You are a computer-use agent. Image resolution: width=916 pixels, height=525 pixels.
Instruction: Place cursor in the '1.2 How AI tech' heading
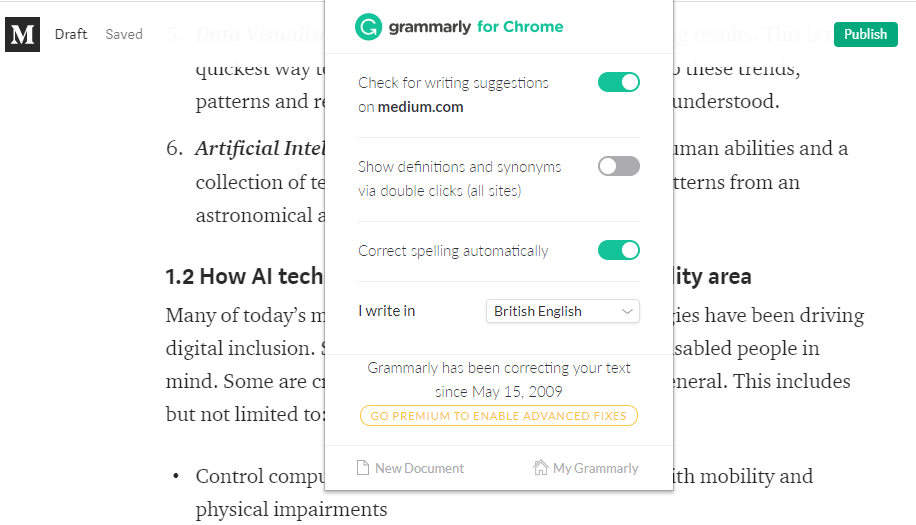(x=244, y=277)
